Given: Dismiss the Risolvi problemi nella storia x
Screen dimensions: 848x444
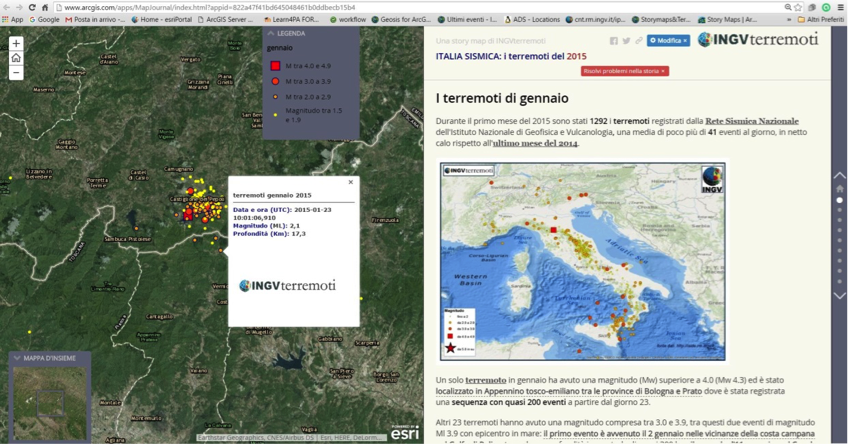Looking at the screenshot, I should pos(664,71).
